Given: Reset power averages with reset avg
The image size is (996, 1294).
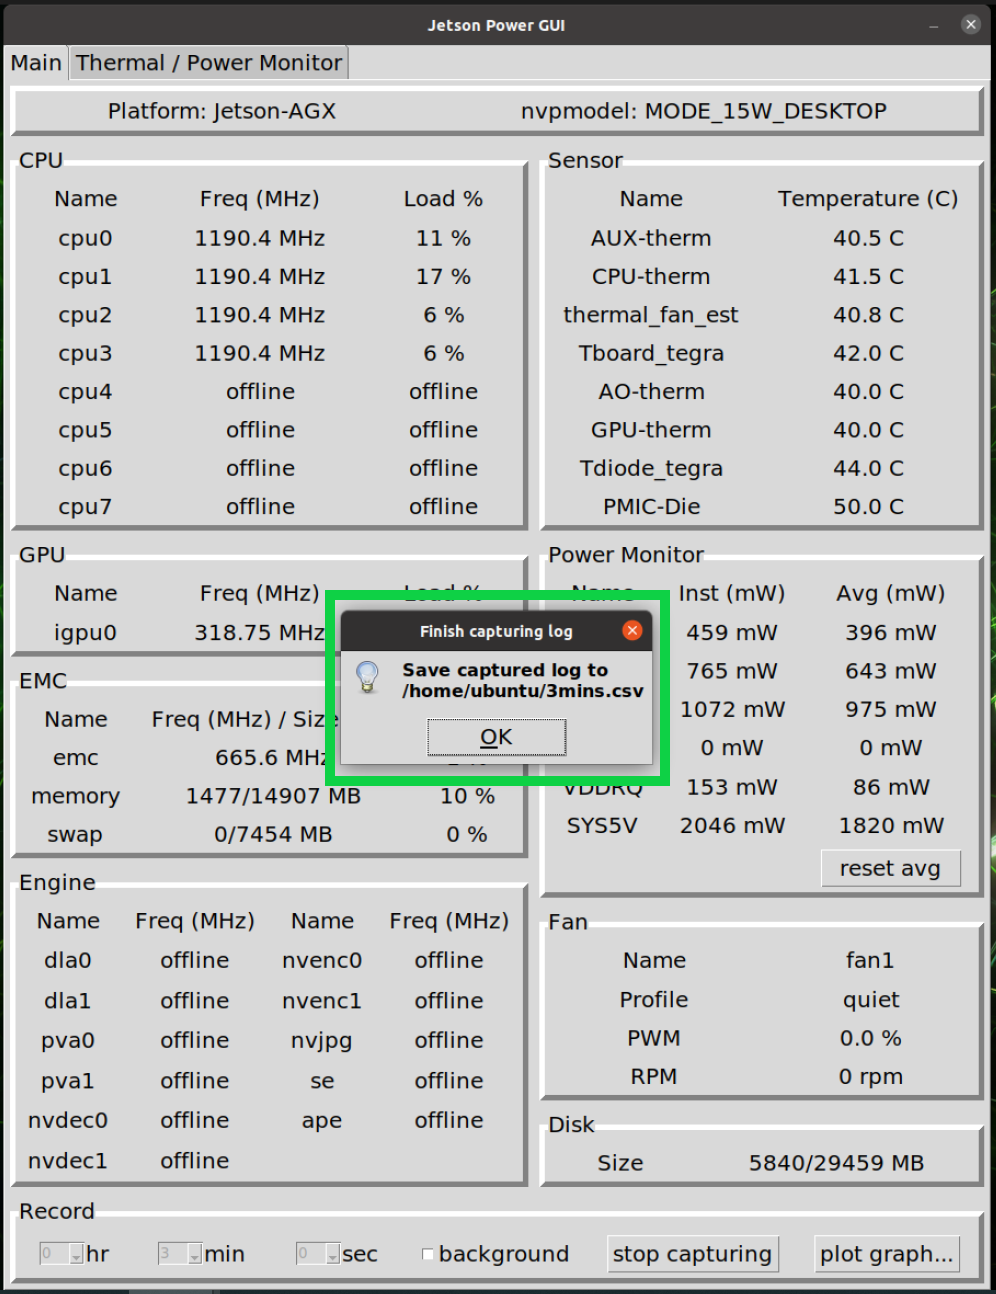Looking at the screenshot, I should (890, 868).
